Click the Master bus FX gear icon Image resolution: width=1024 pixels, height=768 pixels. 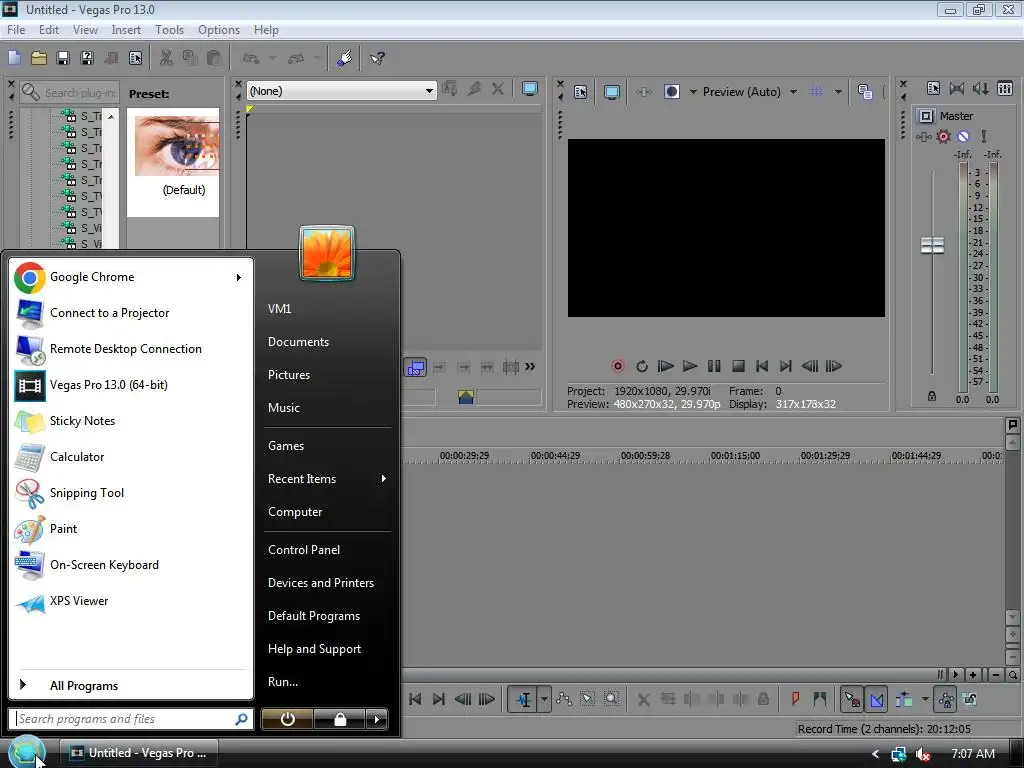click(x=943, y=136)
